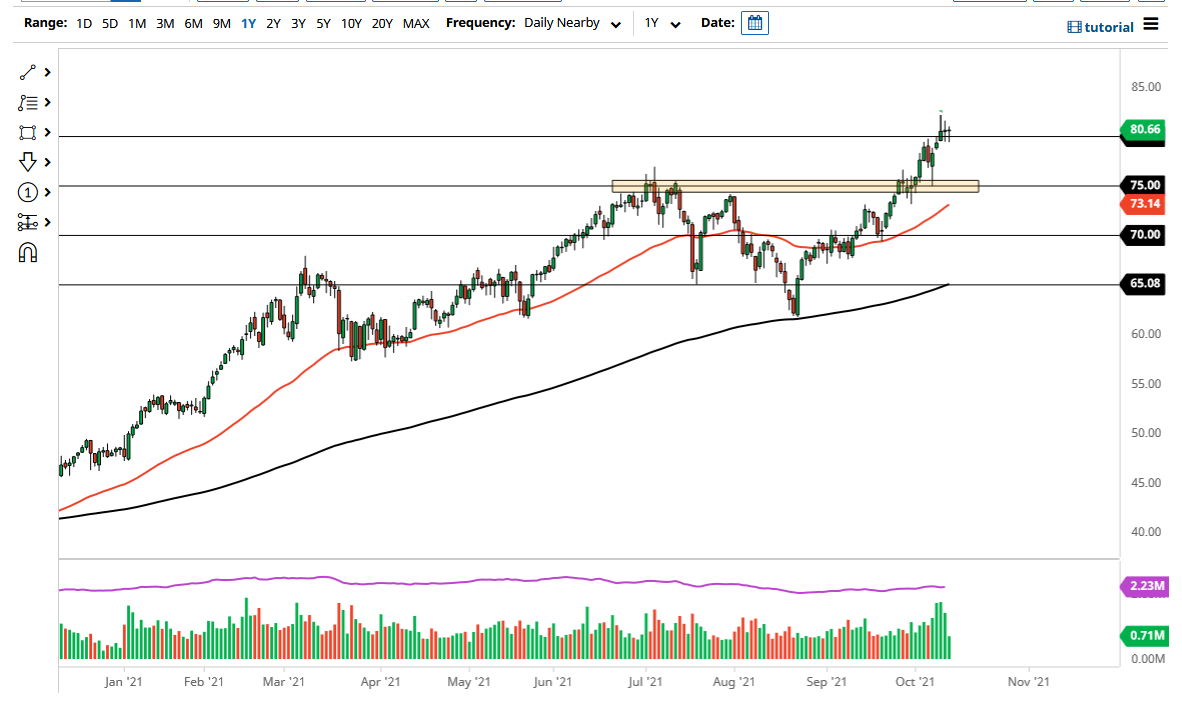Select the MAX range option
The height and width of the screenshot is (709, 1182).
(417, 22)
